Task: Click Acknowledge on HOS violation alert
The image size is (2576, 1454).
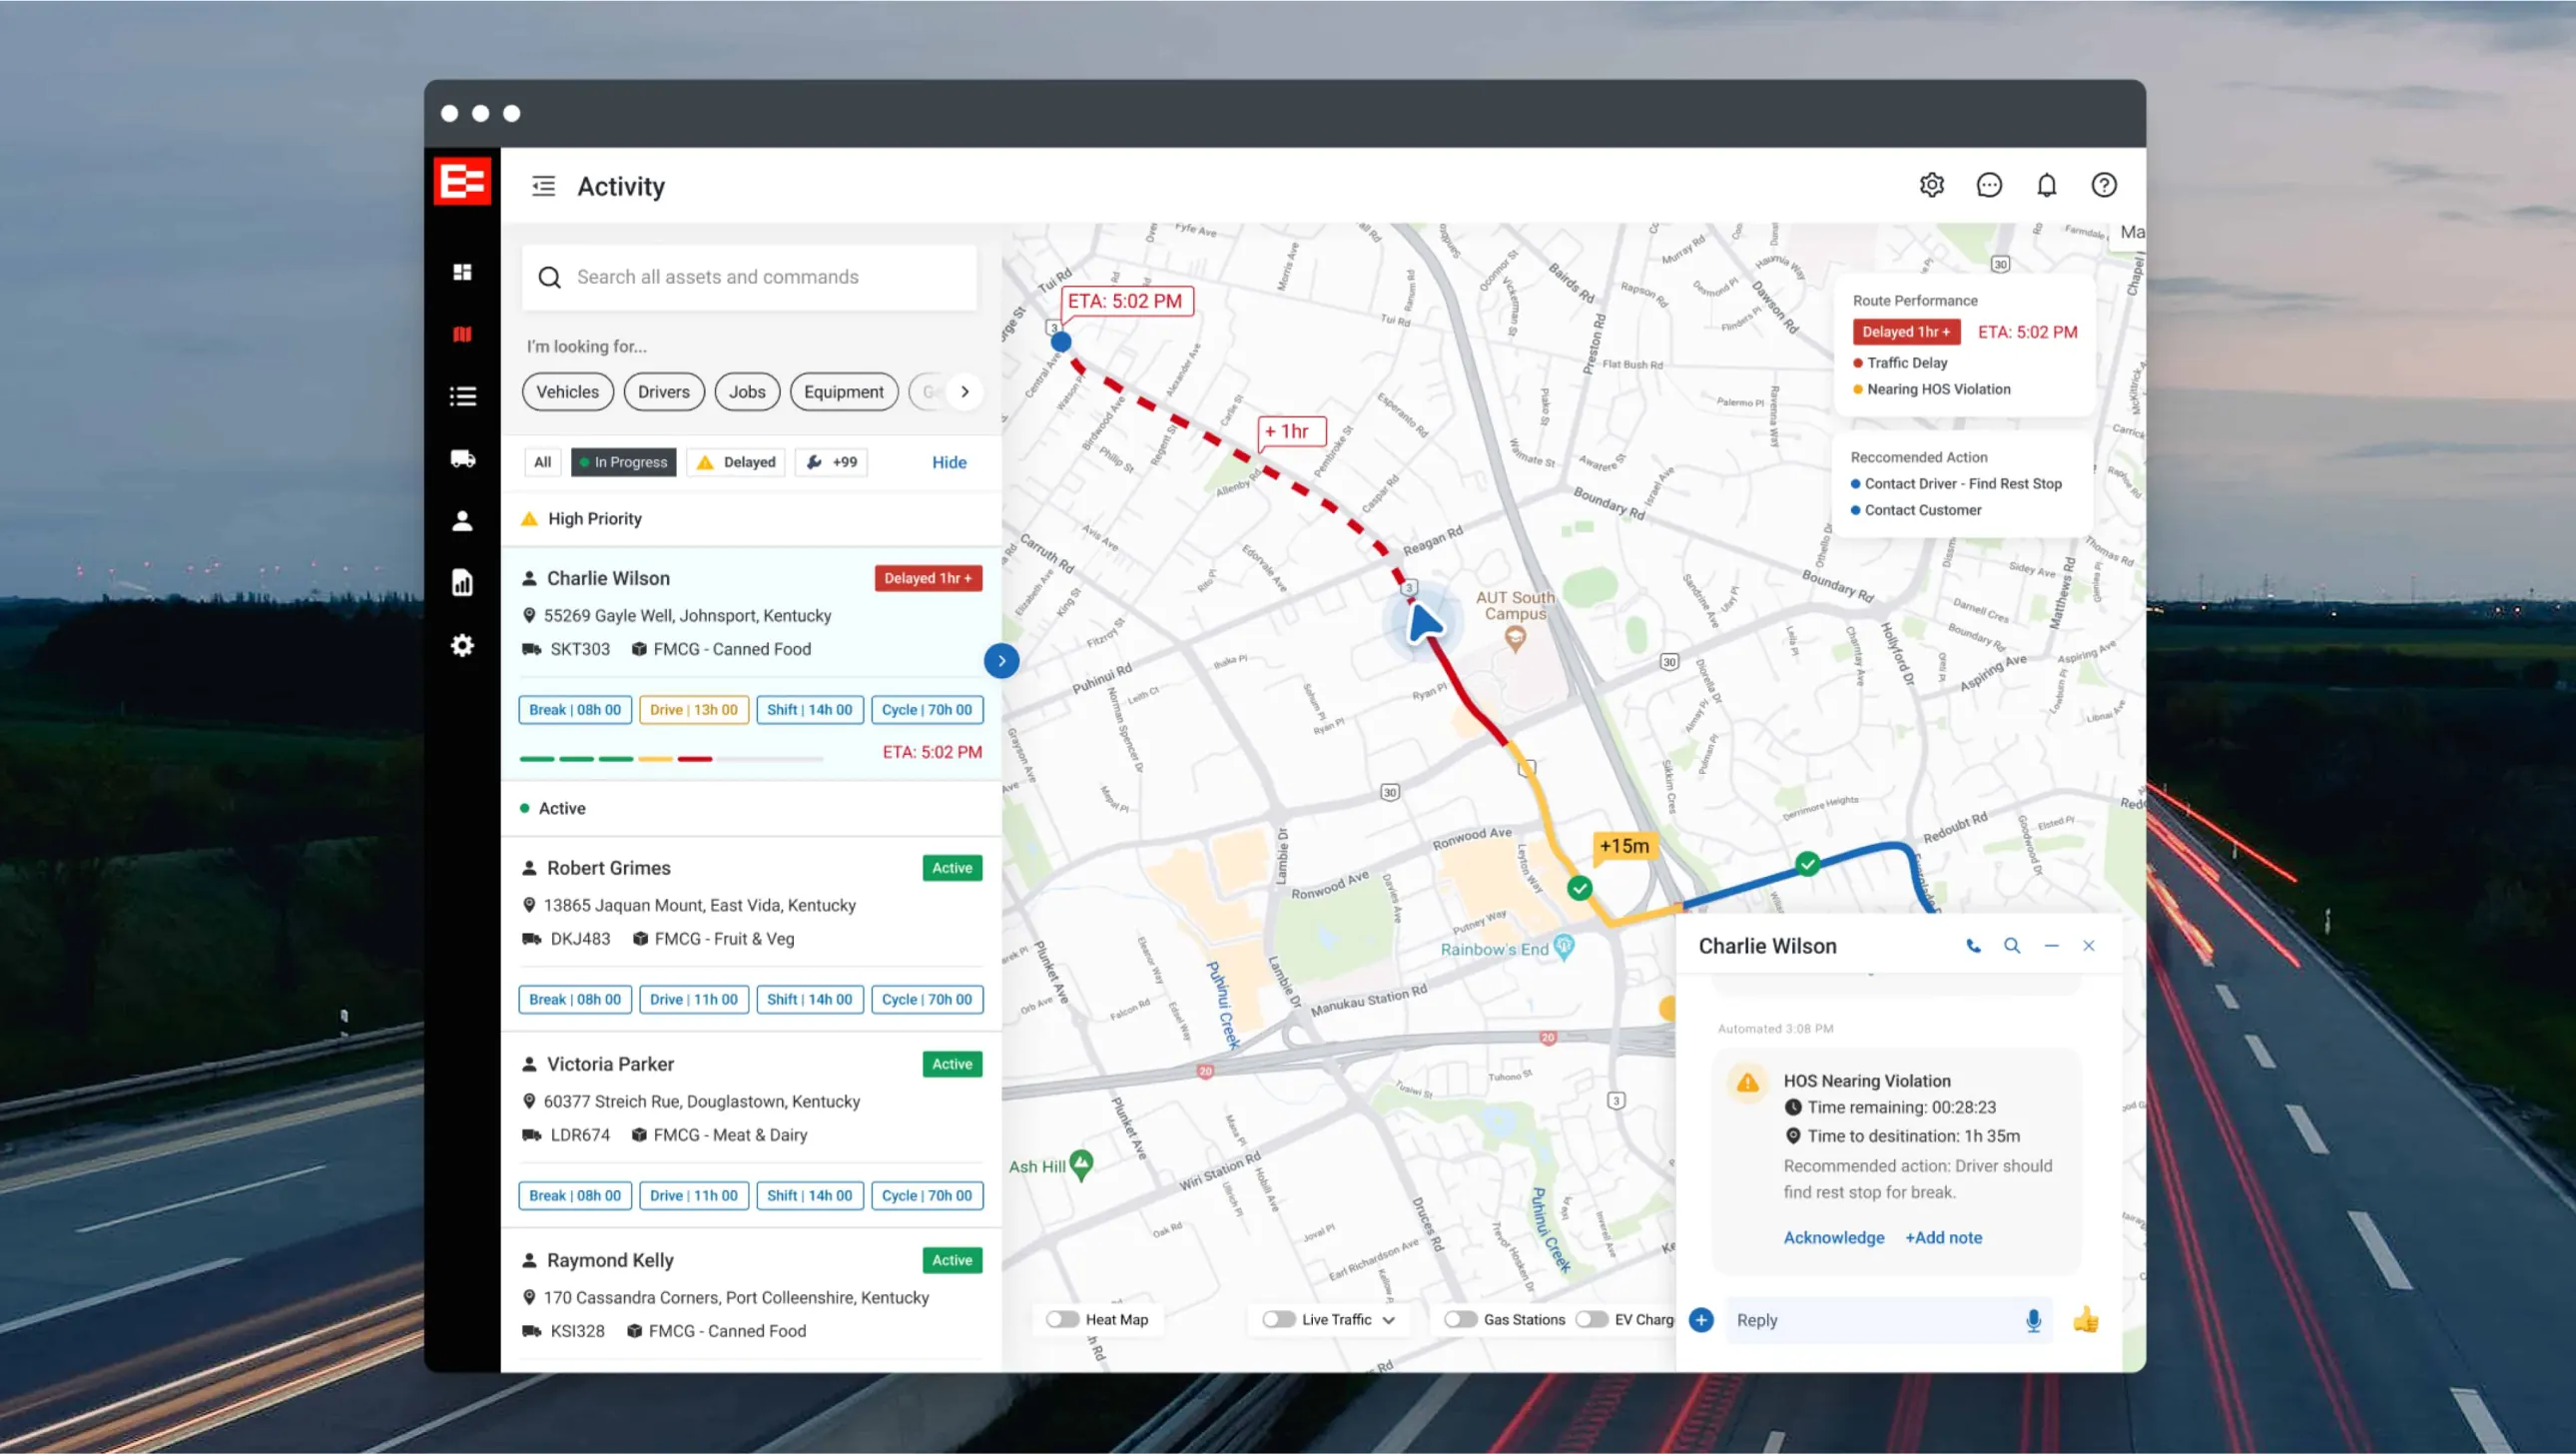Action: (1834, 1238)
